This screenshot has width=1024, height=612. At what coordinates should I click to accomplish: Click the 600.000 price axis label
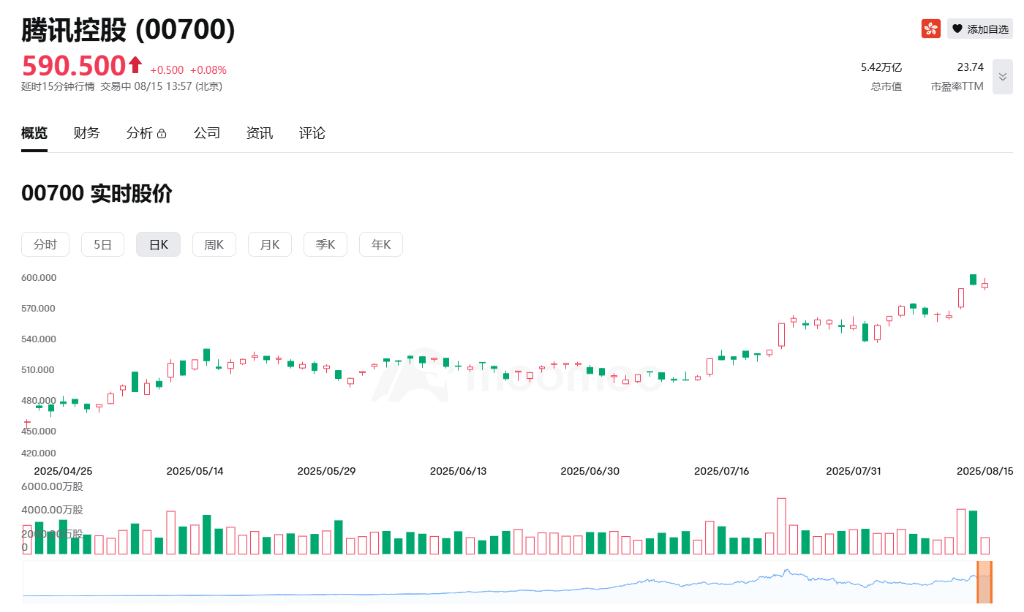tap(39, 278)
